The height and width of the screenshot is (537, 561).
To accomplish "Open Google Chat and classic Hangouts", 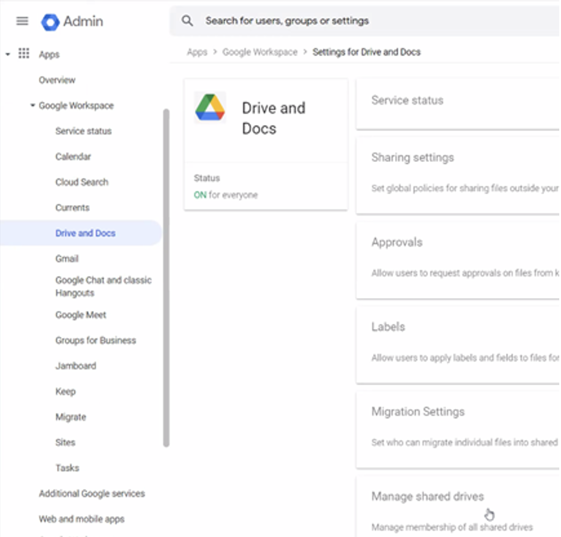I will pos(103,286).
